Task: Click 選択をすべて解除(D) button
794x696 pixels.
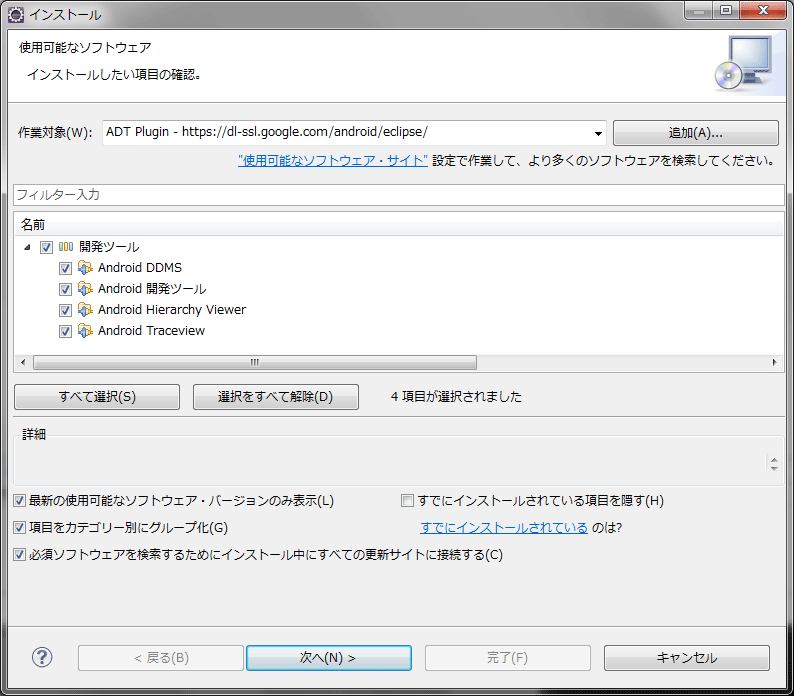Action: tap(275, 397)
